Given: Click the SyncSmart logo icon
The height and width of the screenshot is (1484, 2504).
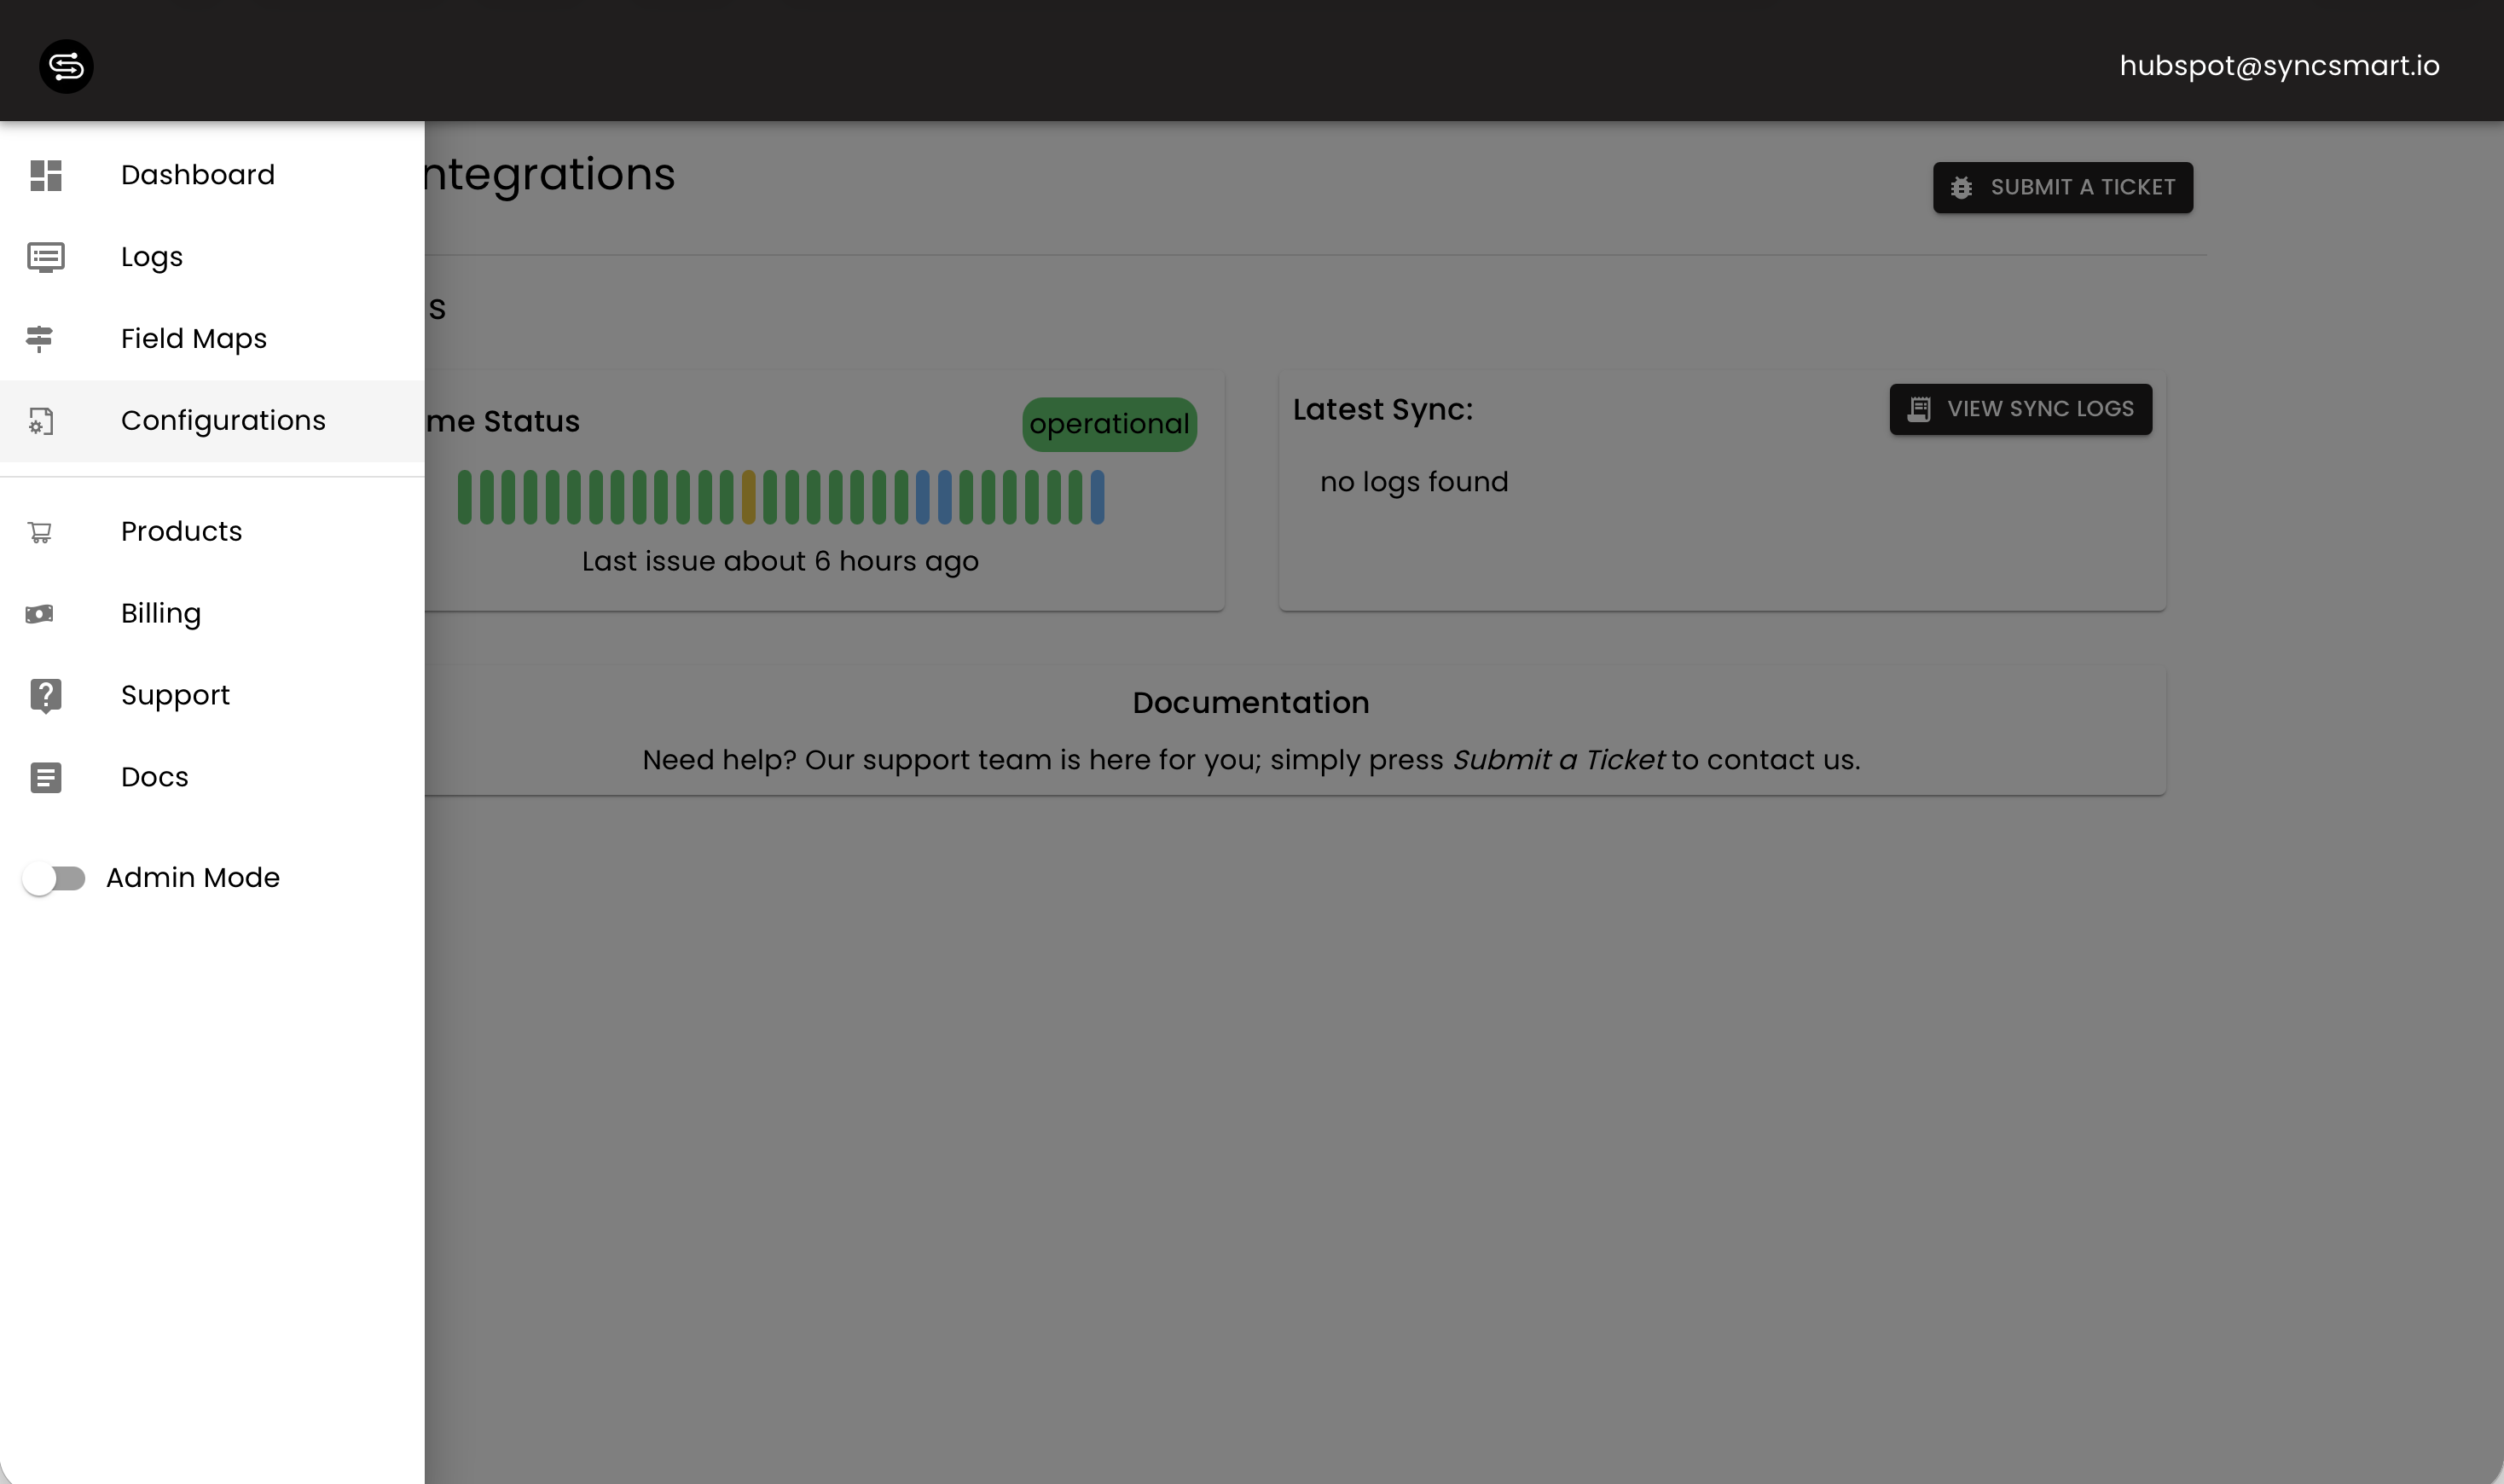Looking at the screenshot, I should coord(66,66).
